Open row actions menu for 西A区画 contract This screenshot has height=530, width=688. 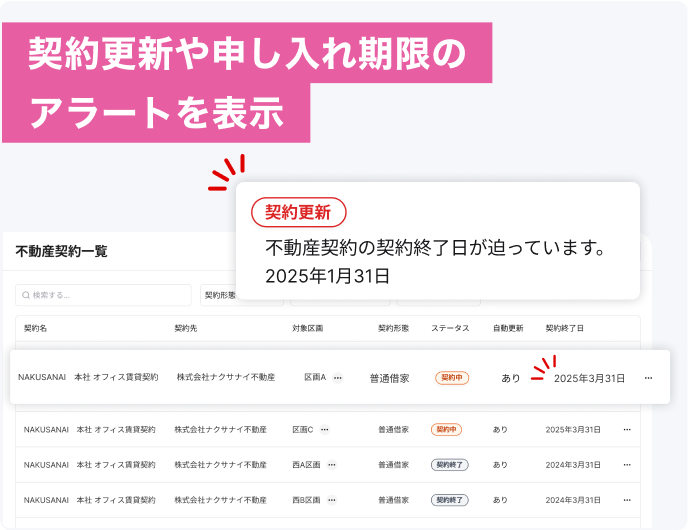point(627,465)
